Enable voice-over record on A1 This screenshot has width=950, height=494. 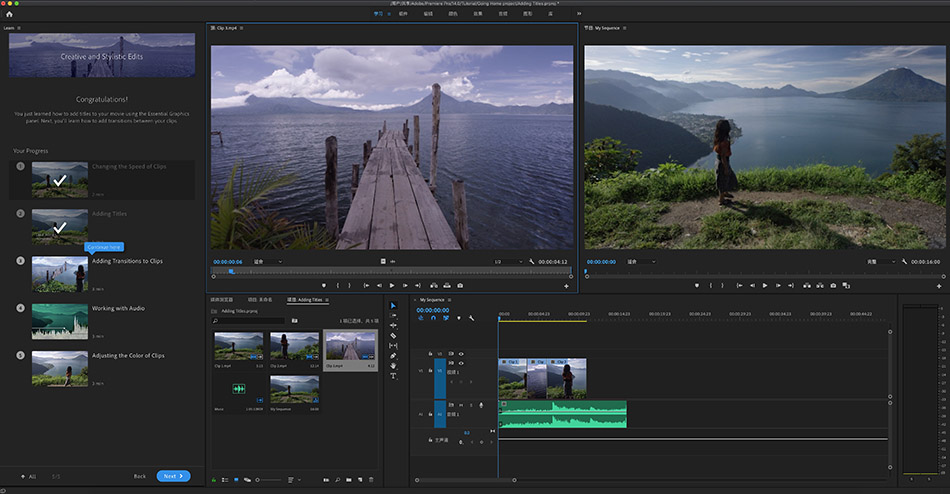point(481,405)
